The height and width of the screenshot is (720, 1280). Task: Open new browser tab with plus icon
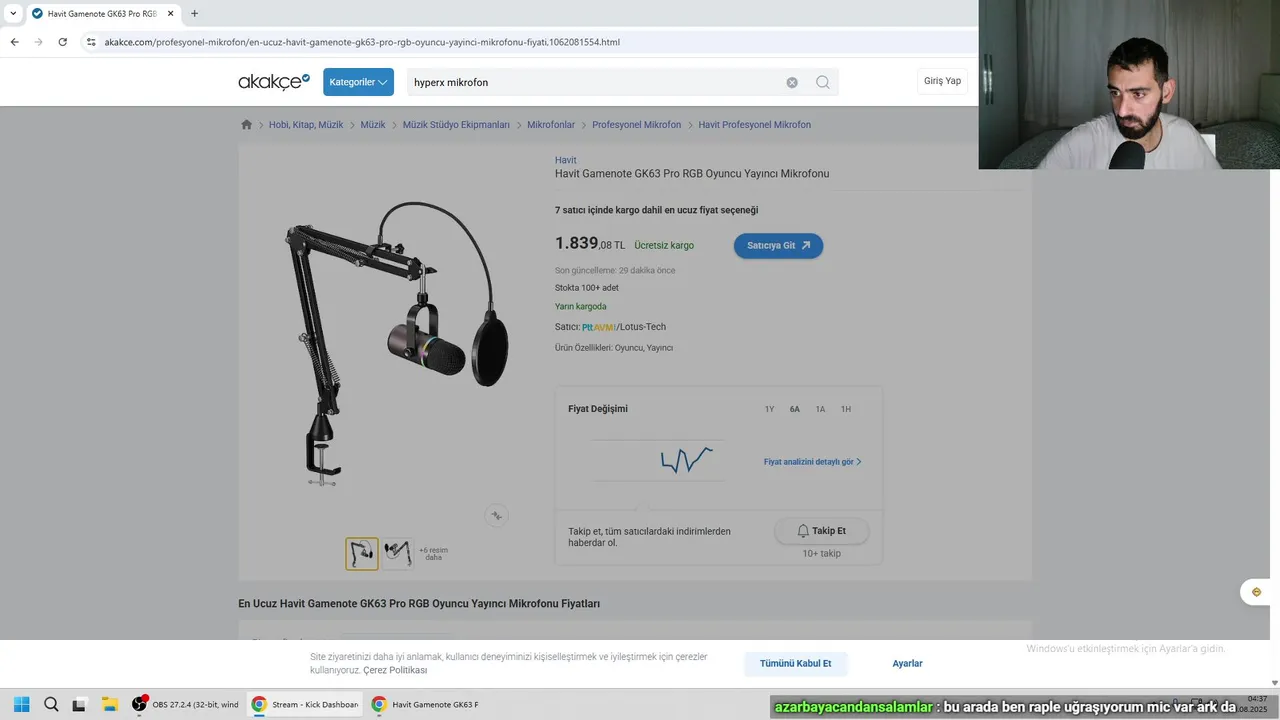194,13
